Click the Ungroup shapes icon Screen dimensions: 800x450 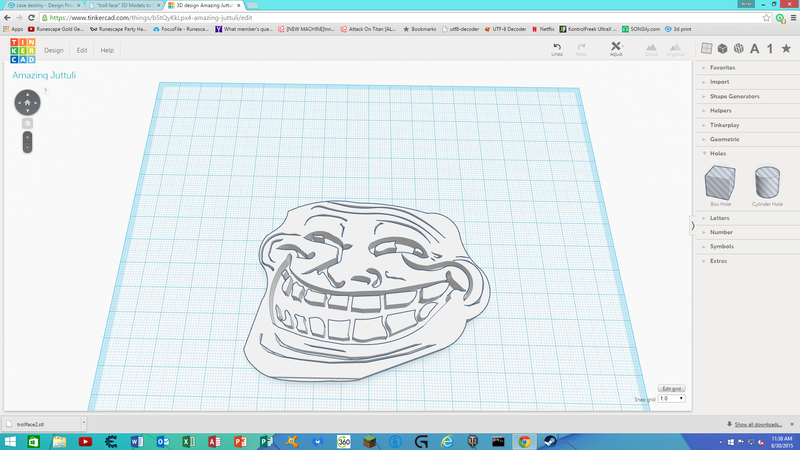pos(675,49)
